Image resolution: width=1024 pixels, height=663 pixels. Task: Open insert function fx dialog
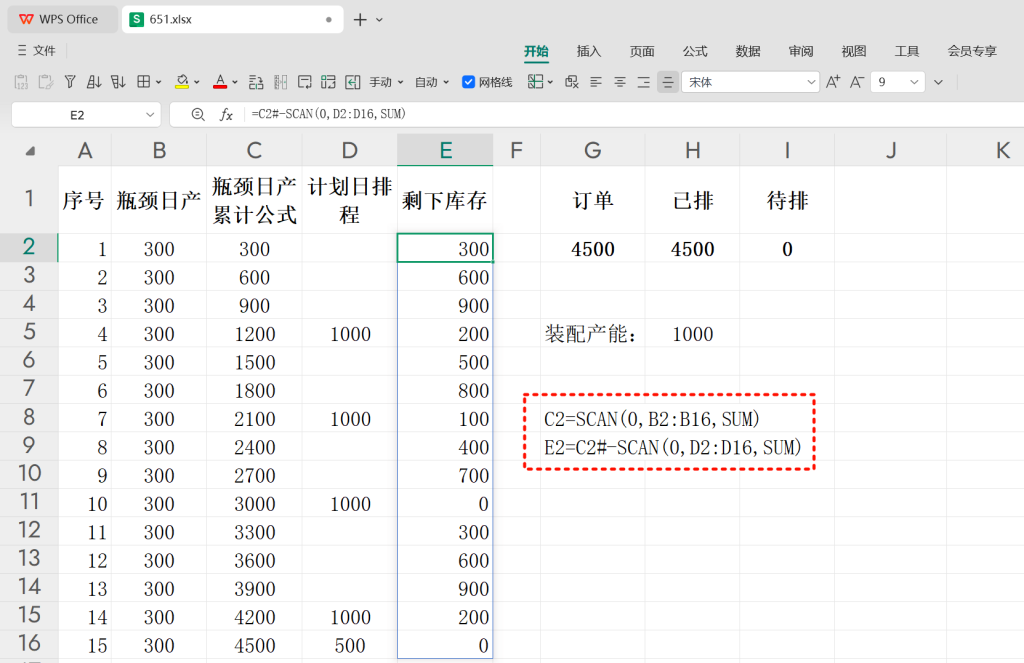point(226,114)
